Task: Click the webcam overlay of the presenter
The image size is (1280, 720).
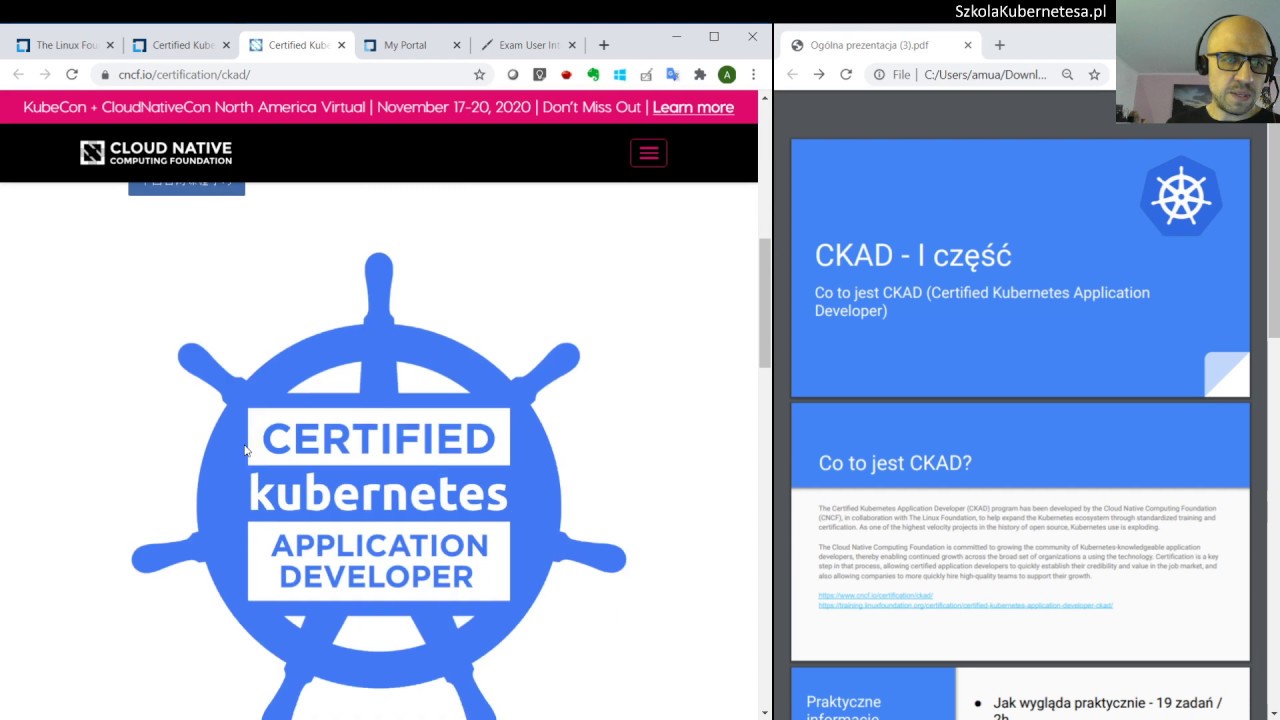Action: [x=1198, y=61]
